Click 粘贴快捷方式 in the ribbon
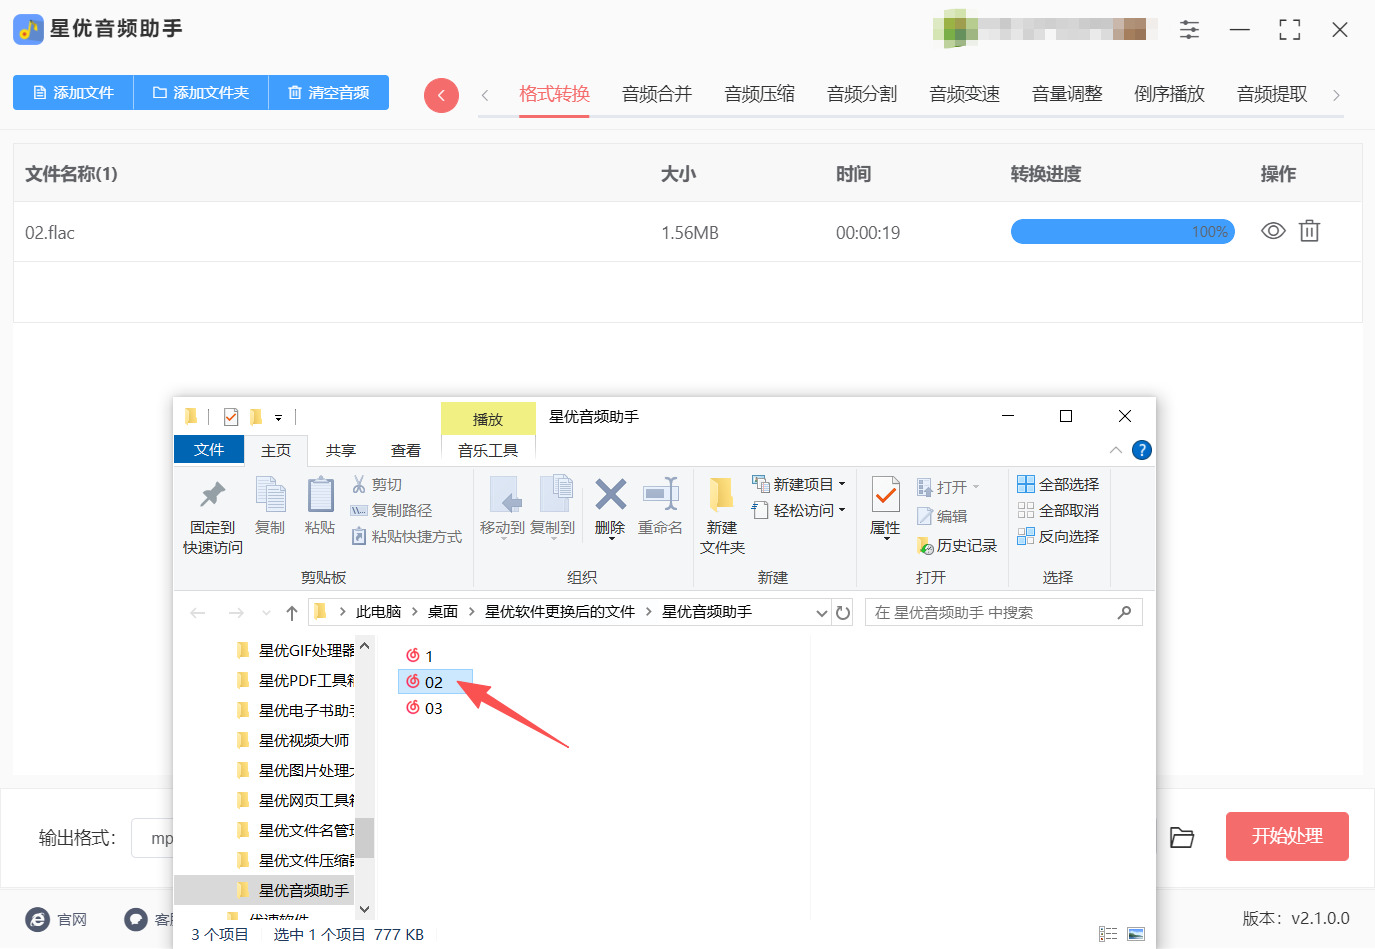The image size is (1375, 949). pos(406,537)
